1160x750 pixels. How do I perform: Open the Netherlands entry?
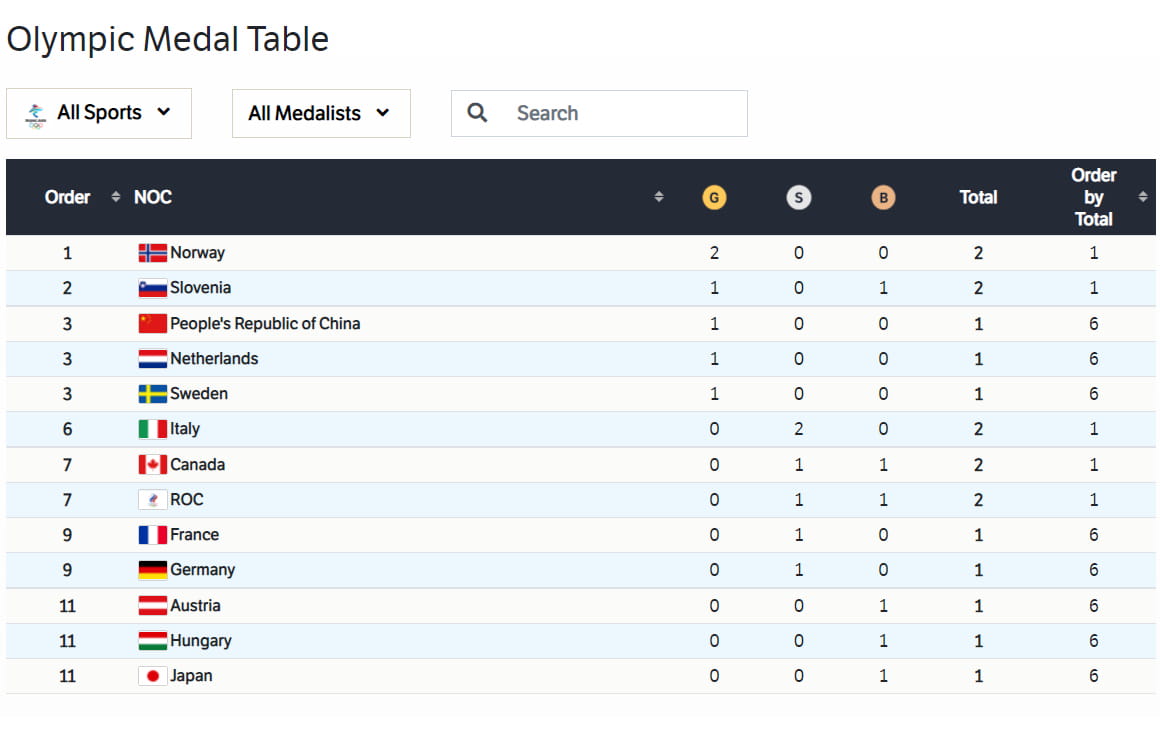214,358
